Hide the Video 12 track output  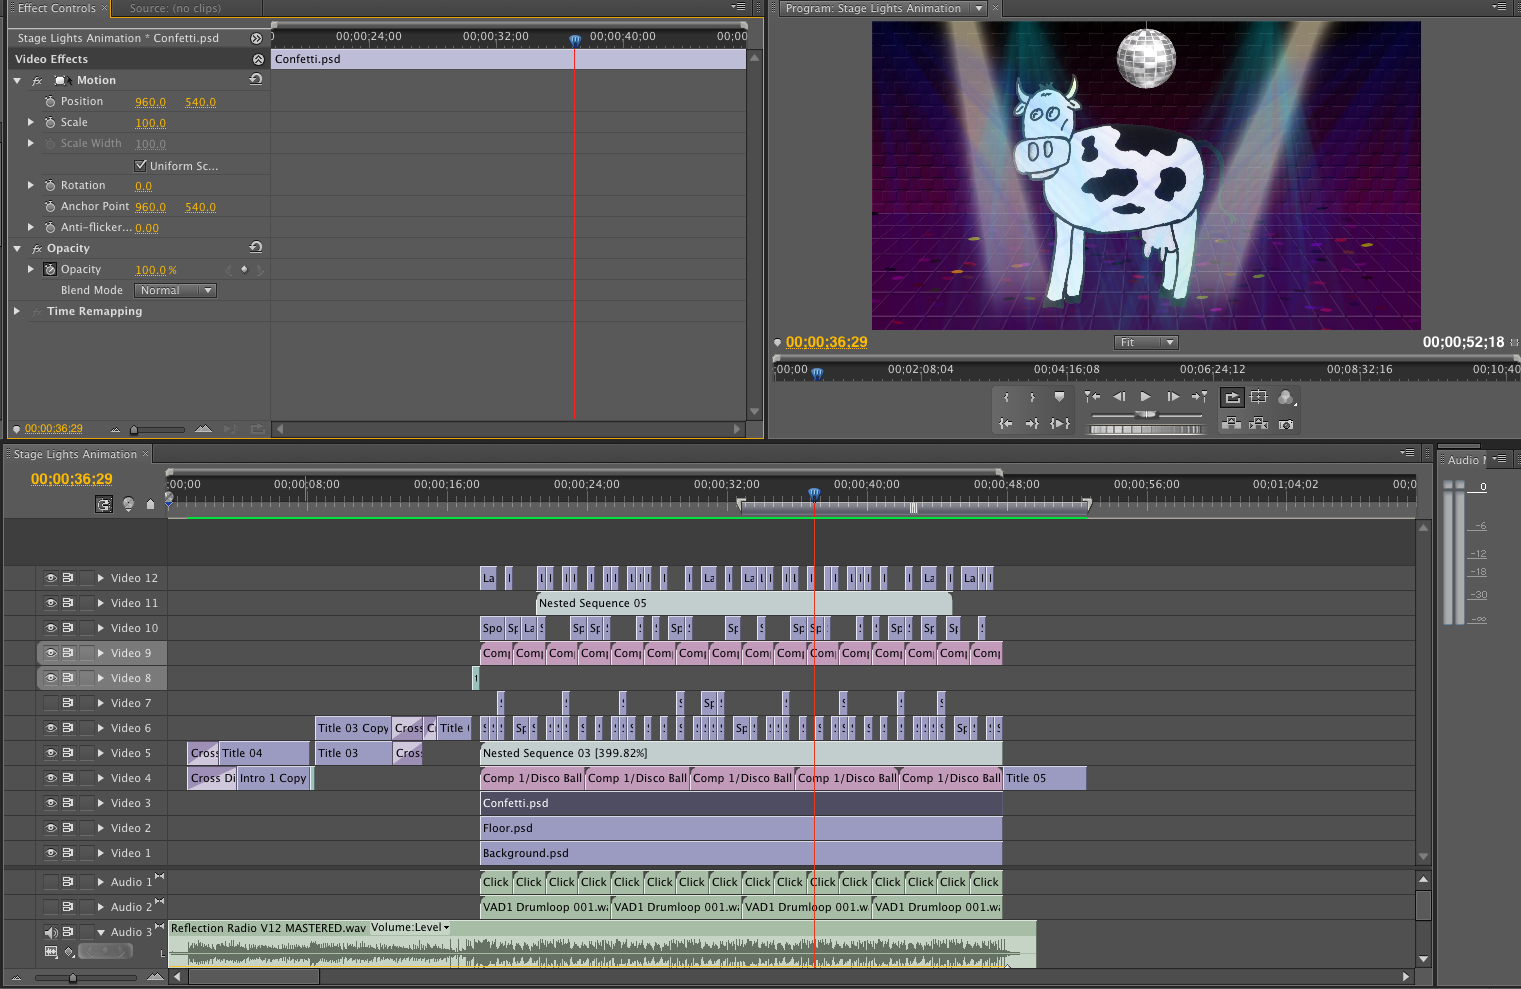pos(51,578)
